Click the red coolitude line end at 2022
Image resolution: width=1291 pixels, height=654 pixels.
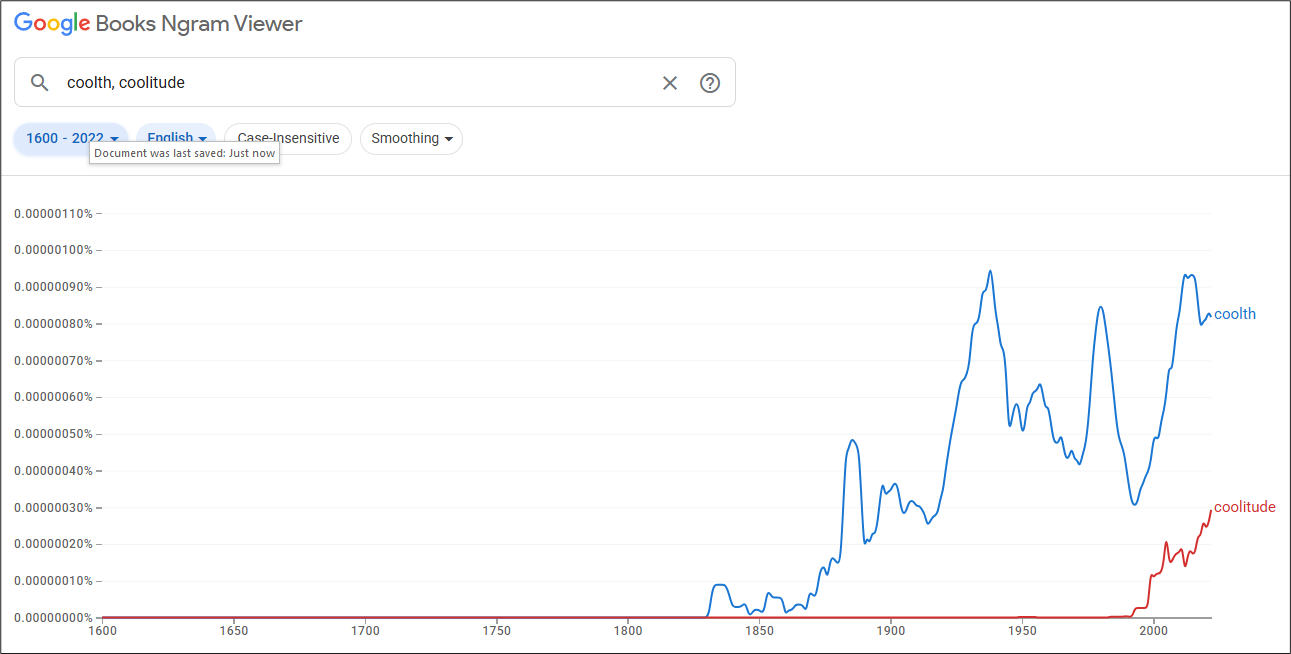click(1211, 511)
